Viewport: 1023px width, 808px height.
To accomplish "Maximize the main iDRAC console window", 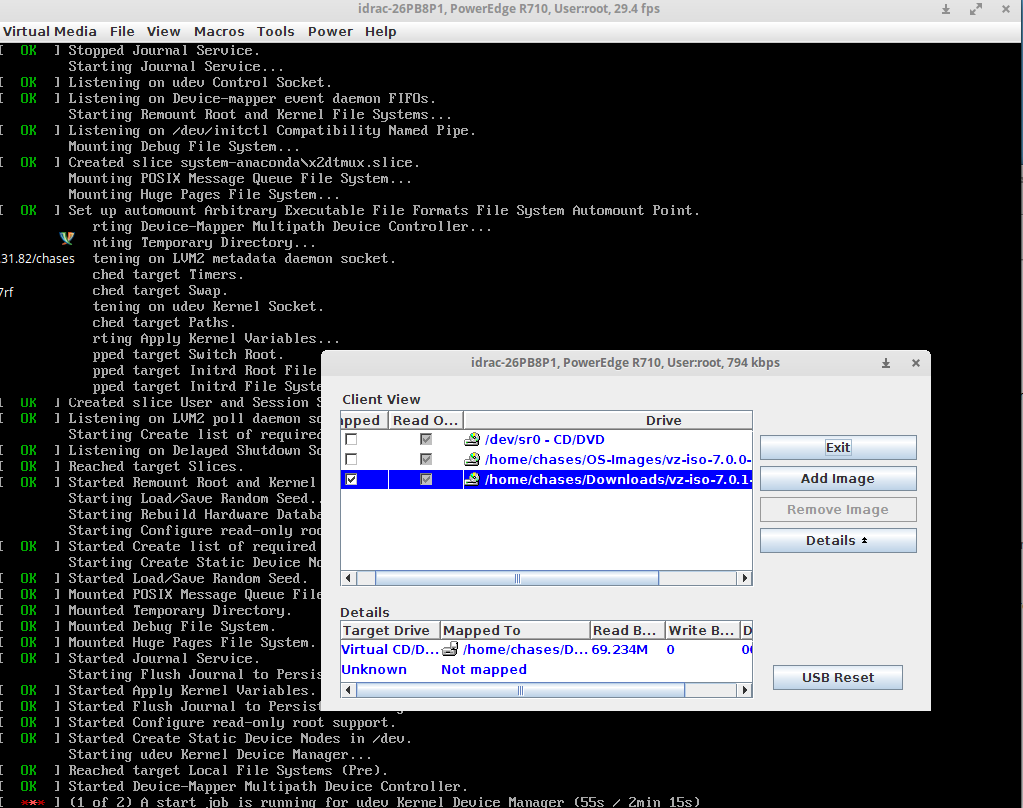I will point(975,9).
